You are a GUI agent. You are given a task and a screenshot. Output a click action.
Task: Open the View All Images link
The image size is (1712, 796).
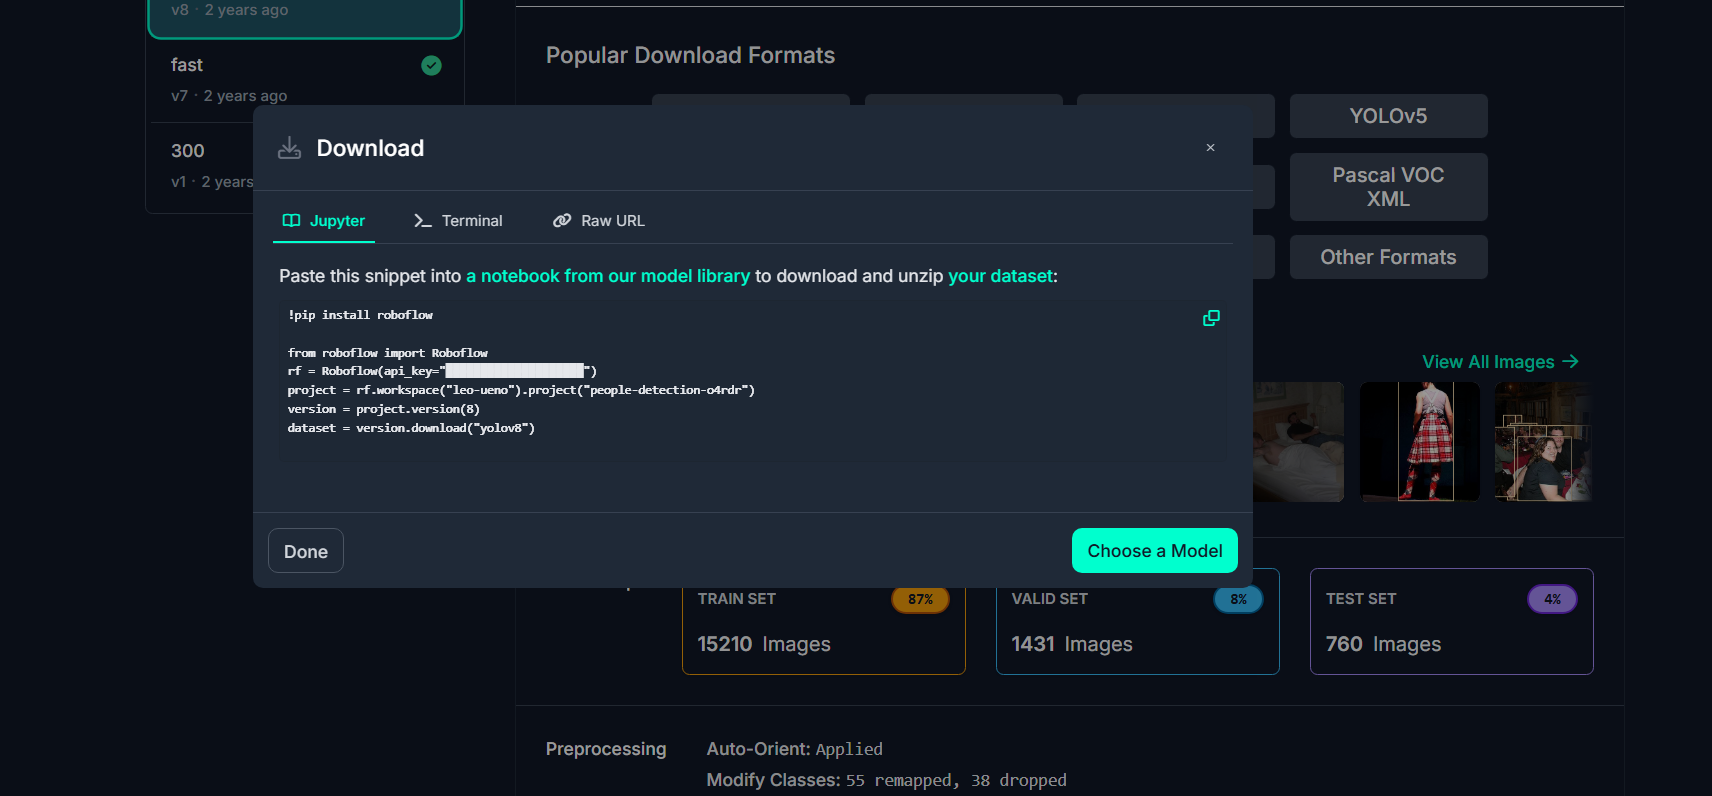coord(1500,362)
